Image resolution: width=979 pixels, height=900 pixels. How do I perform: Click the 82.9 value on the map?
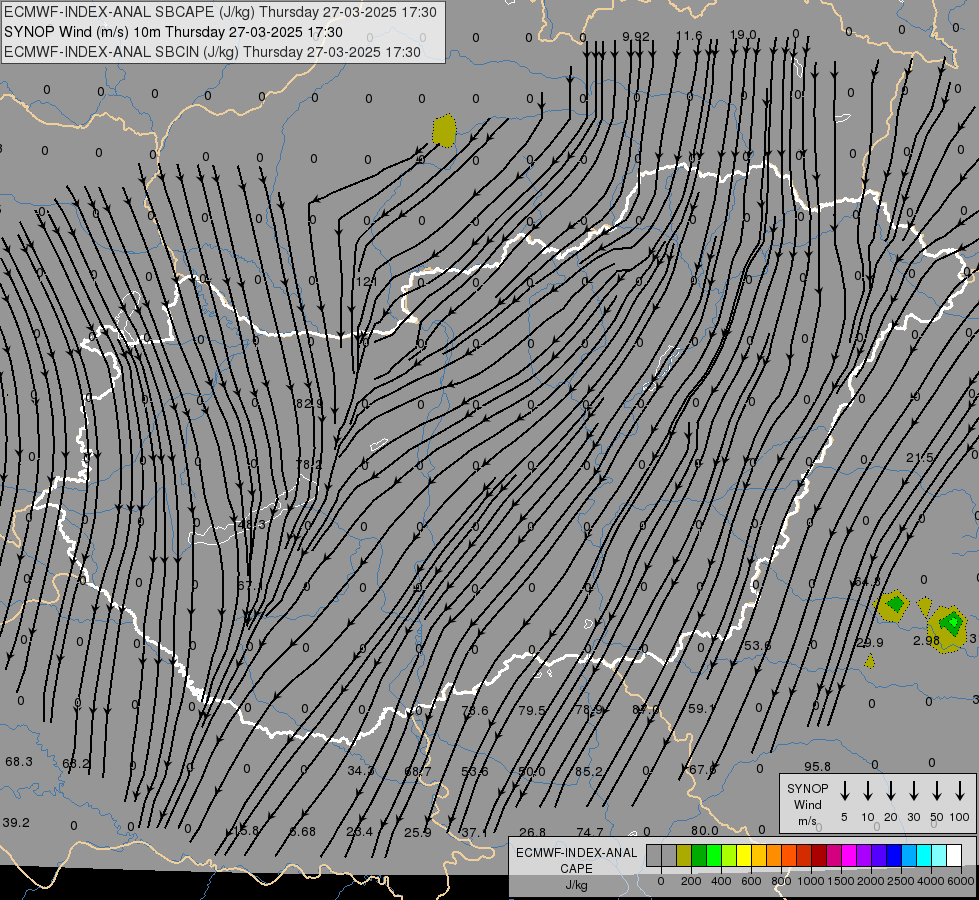309,404
